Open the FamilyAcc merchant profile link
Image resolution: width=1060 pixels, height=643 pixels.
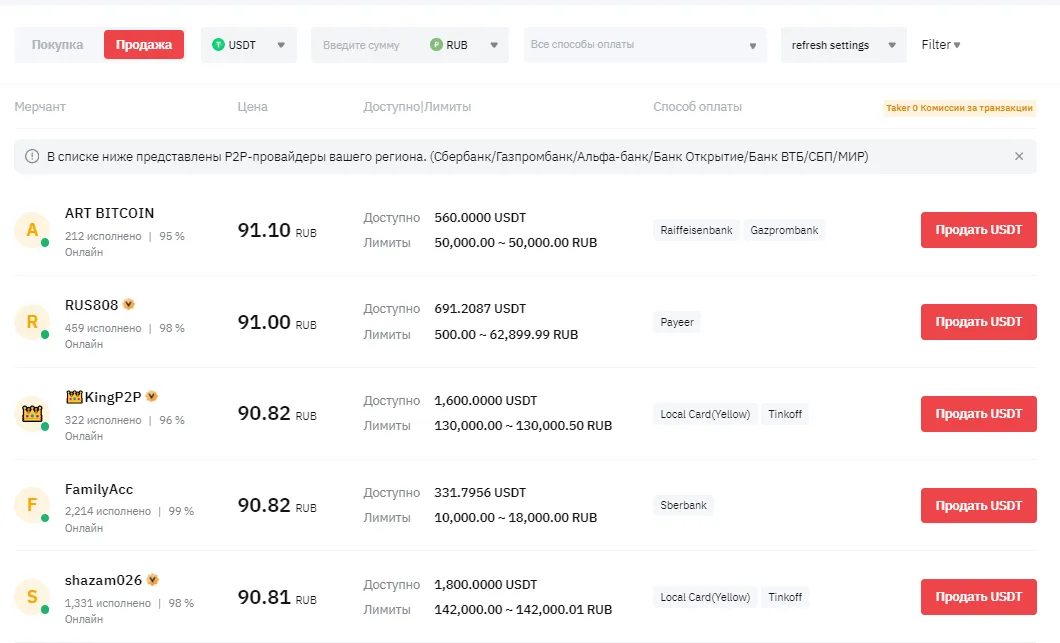coord(98,488)
